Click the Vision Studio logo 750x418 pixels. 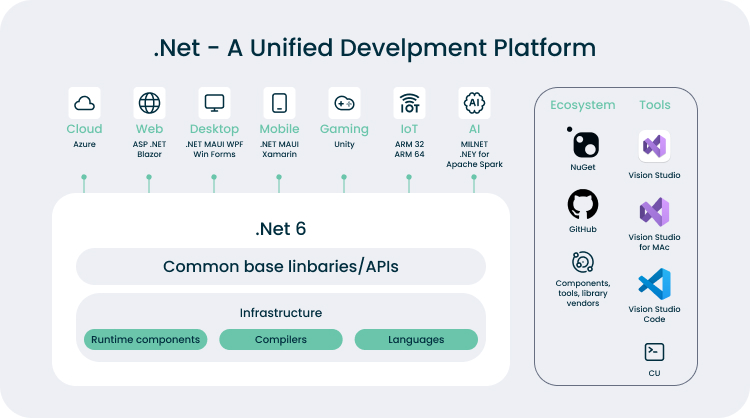(x=654, y=146)
